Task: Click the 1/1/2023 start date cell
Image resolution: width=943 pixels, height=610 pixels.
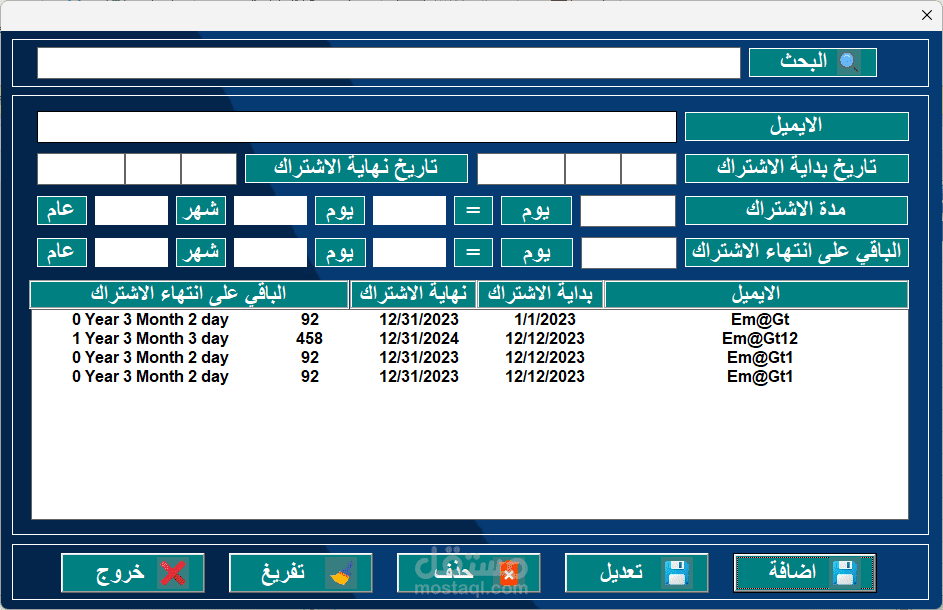Action: (x=545, y=319)
